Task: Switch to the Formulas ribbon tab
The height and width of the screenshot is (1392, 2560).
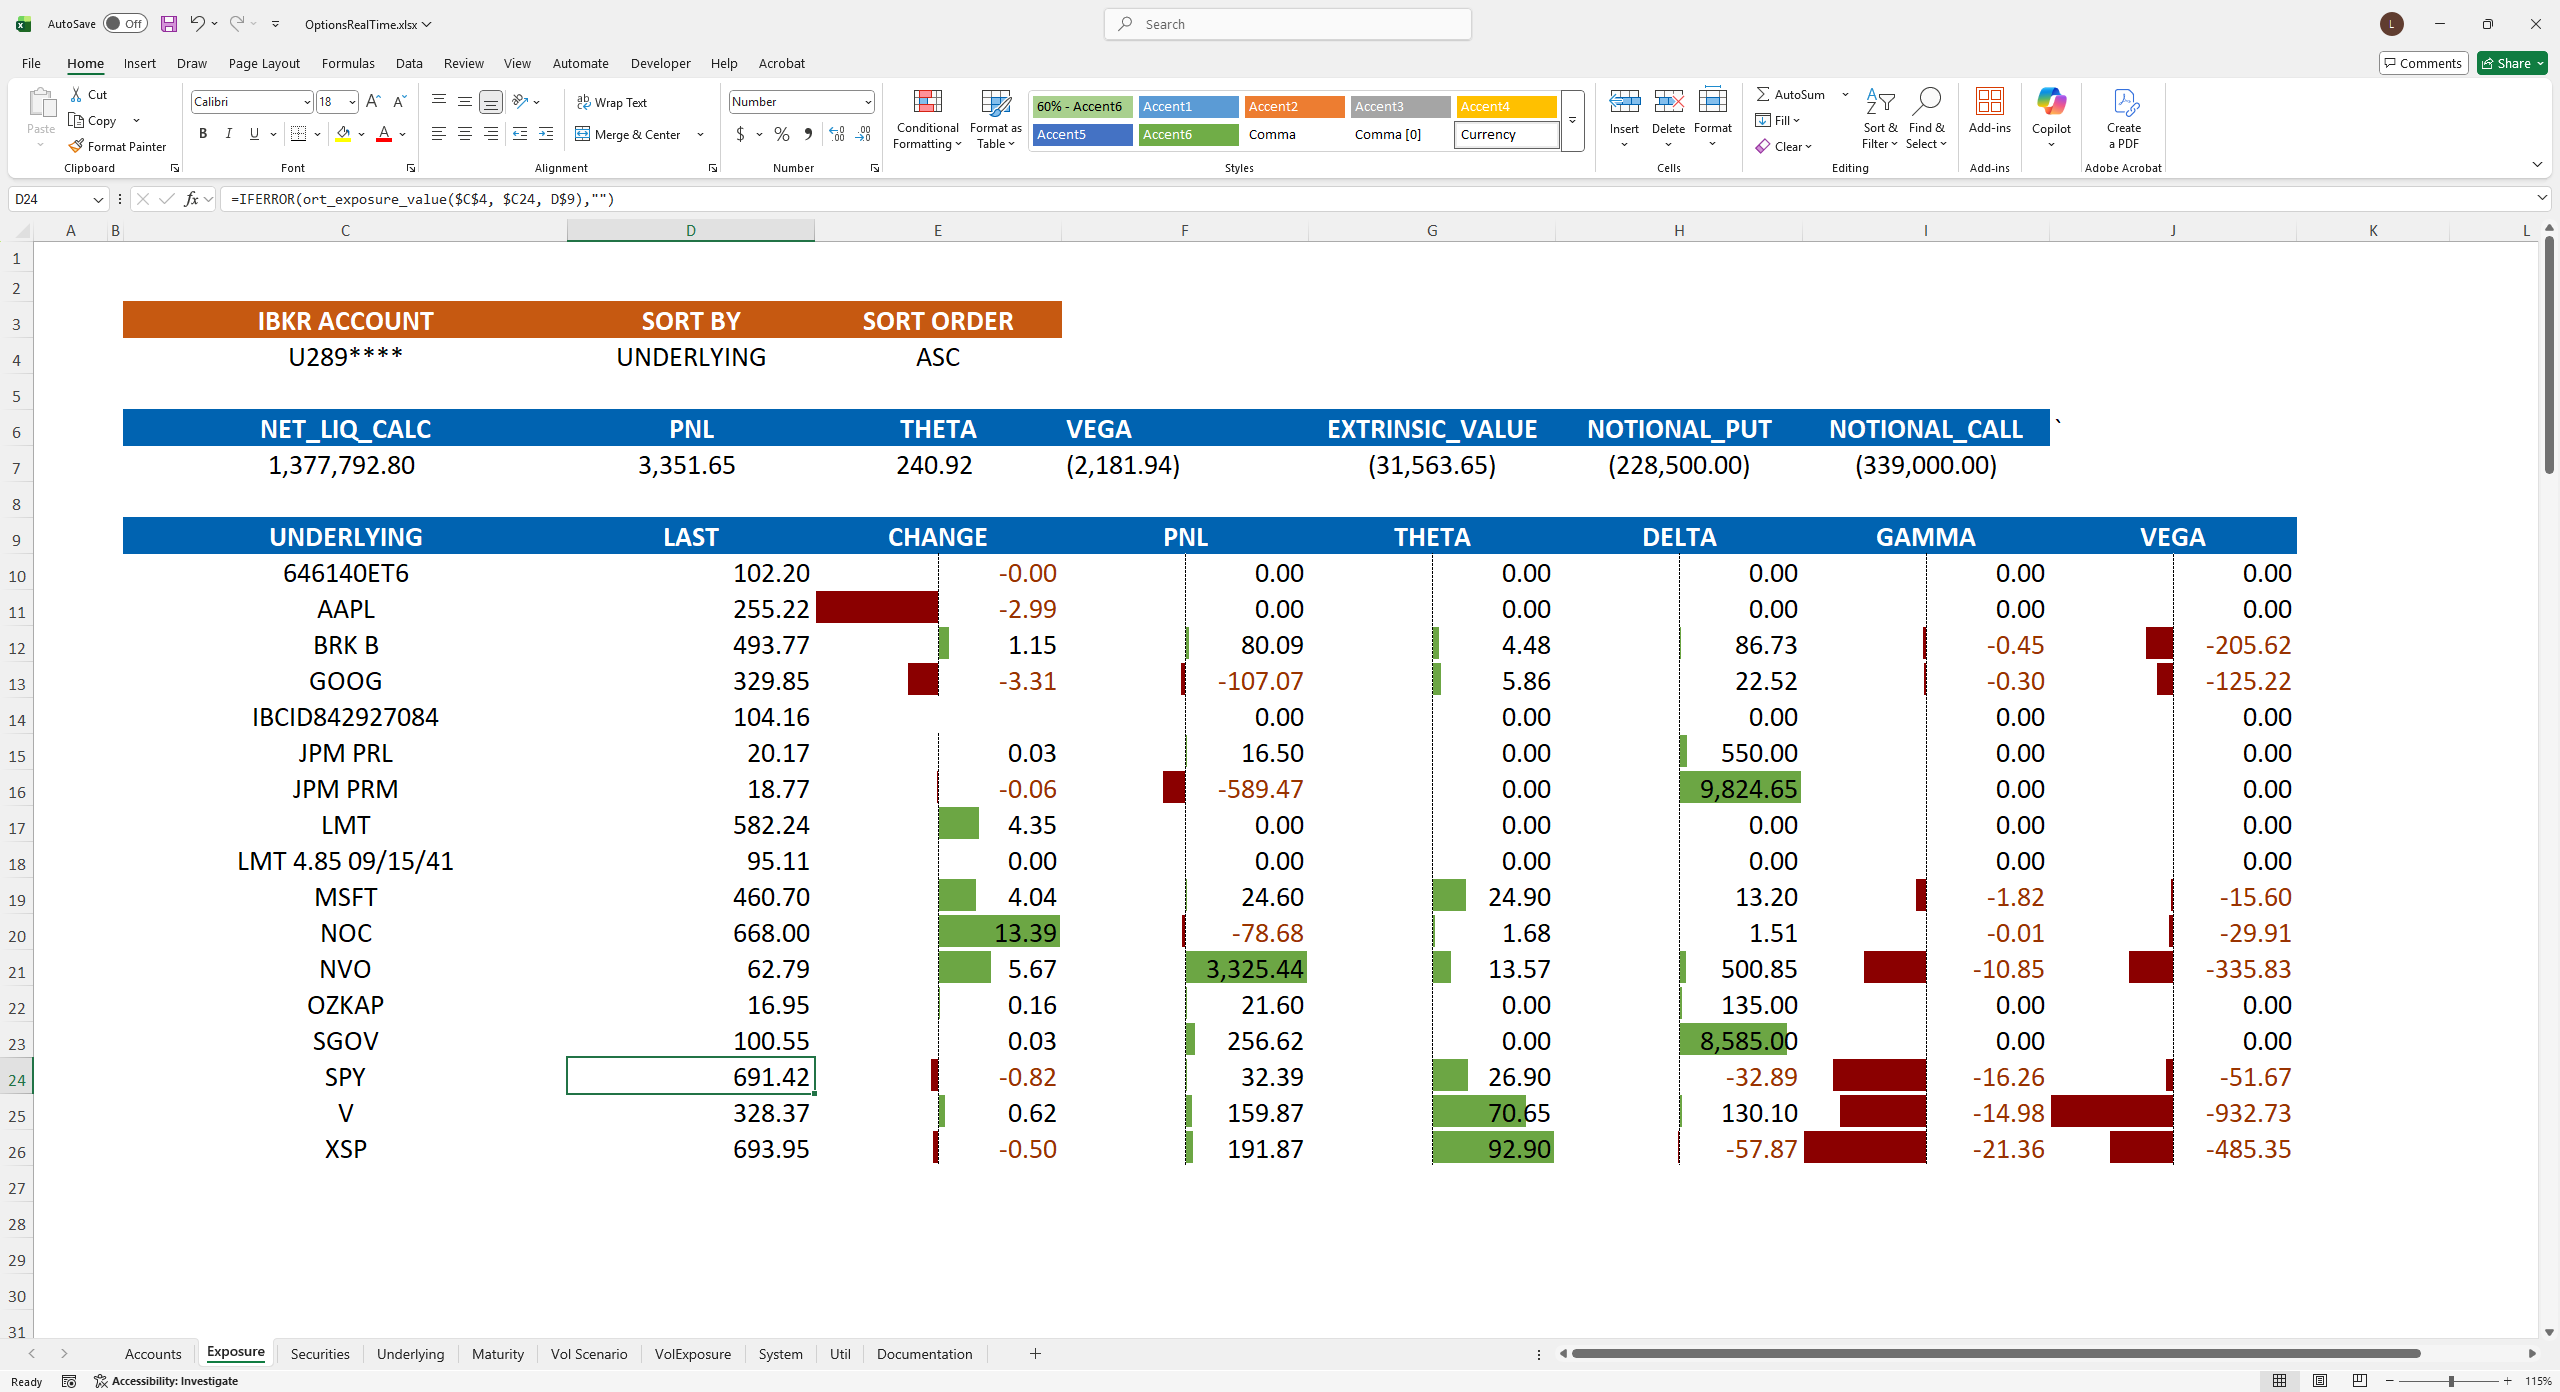Action: click(347, 63)
